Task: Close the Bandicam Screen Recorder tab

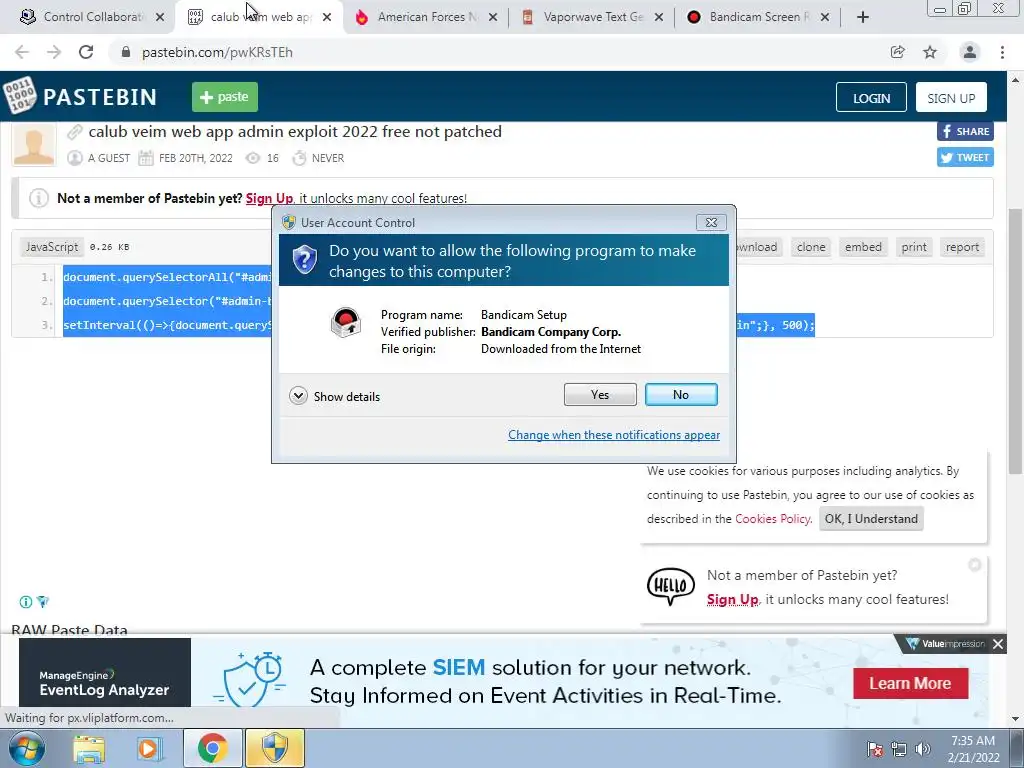Action: pyautogui.click(x=825, y=17)
